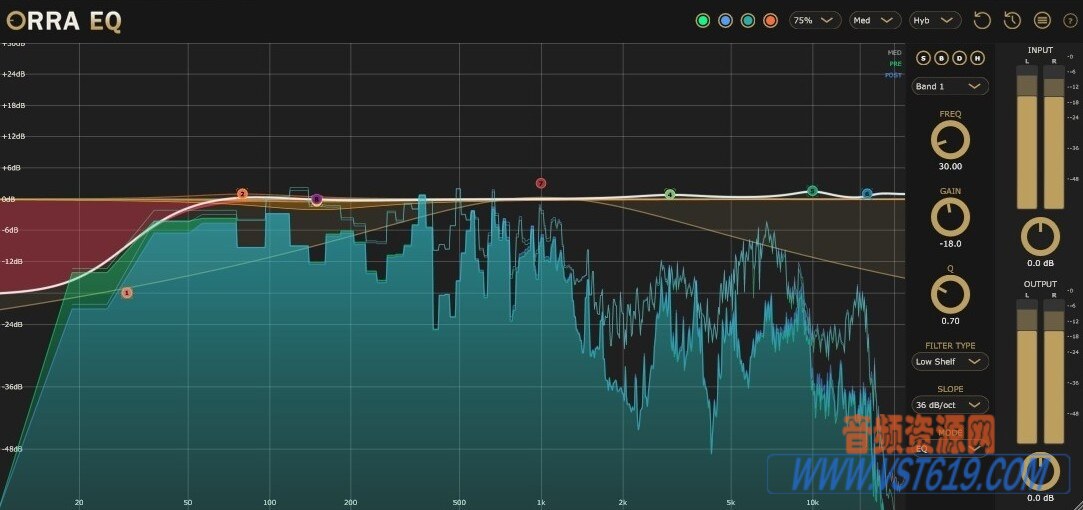Click the green color circle in header
1083x510 pixels.
point(702,21)
